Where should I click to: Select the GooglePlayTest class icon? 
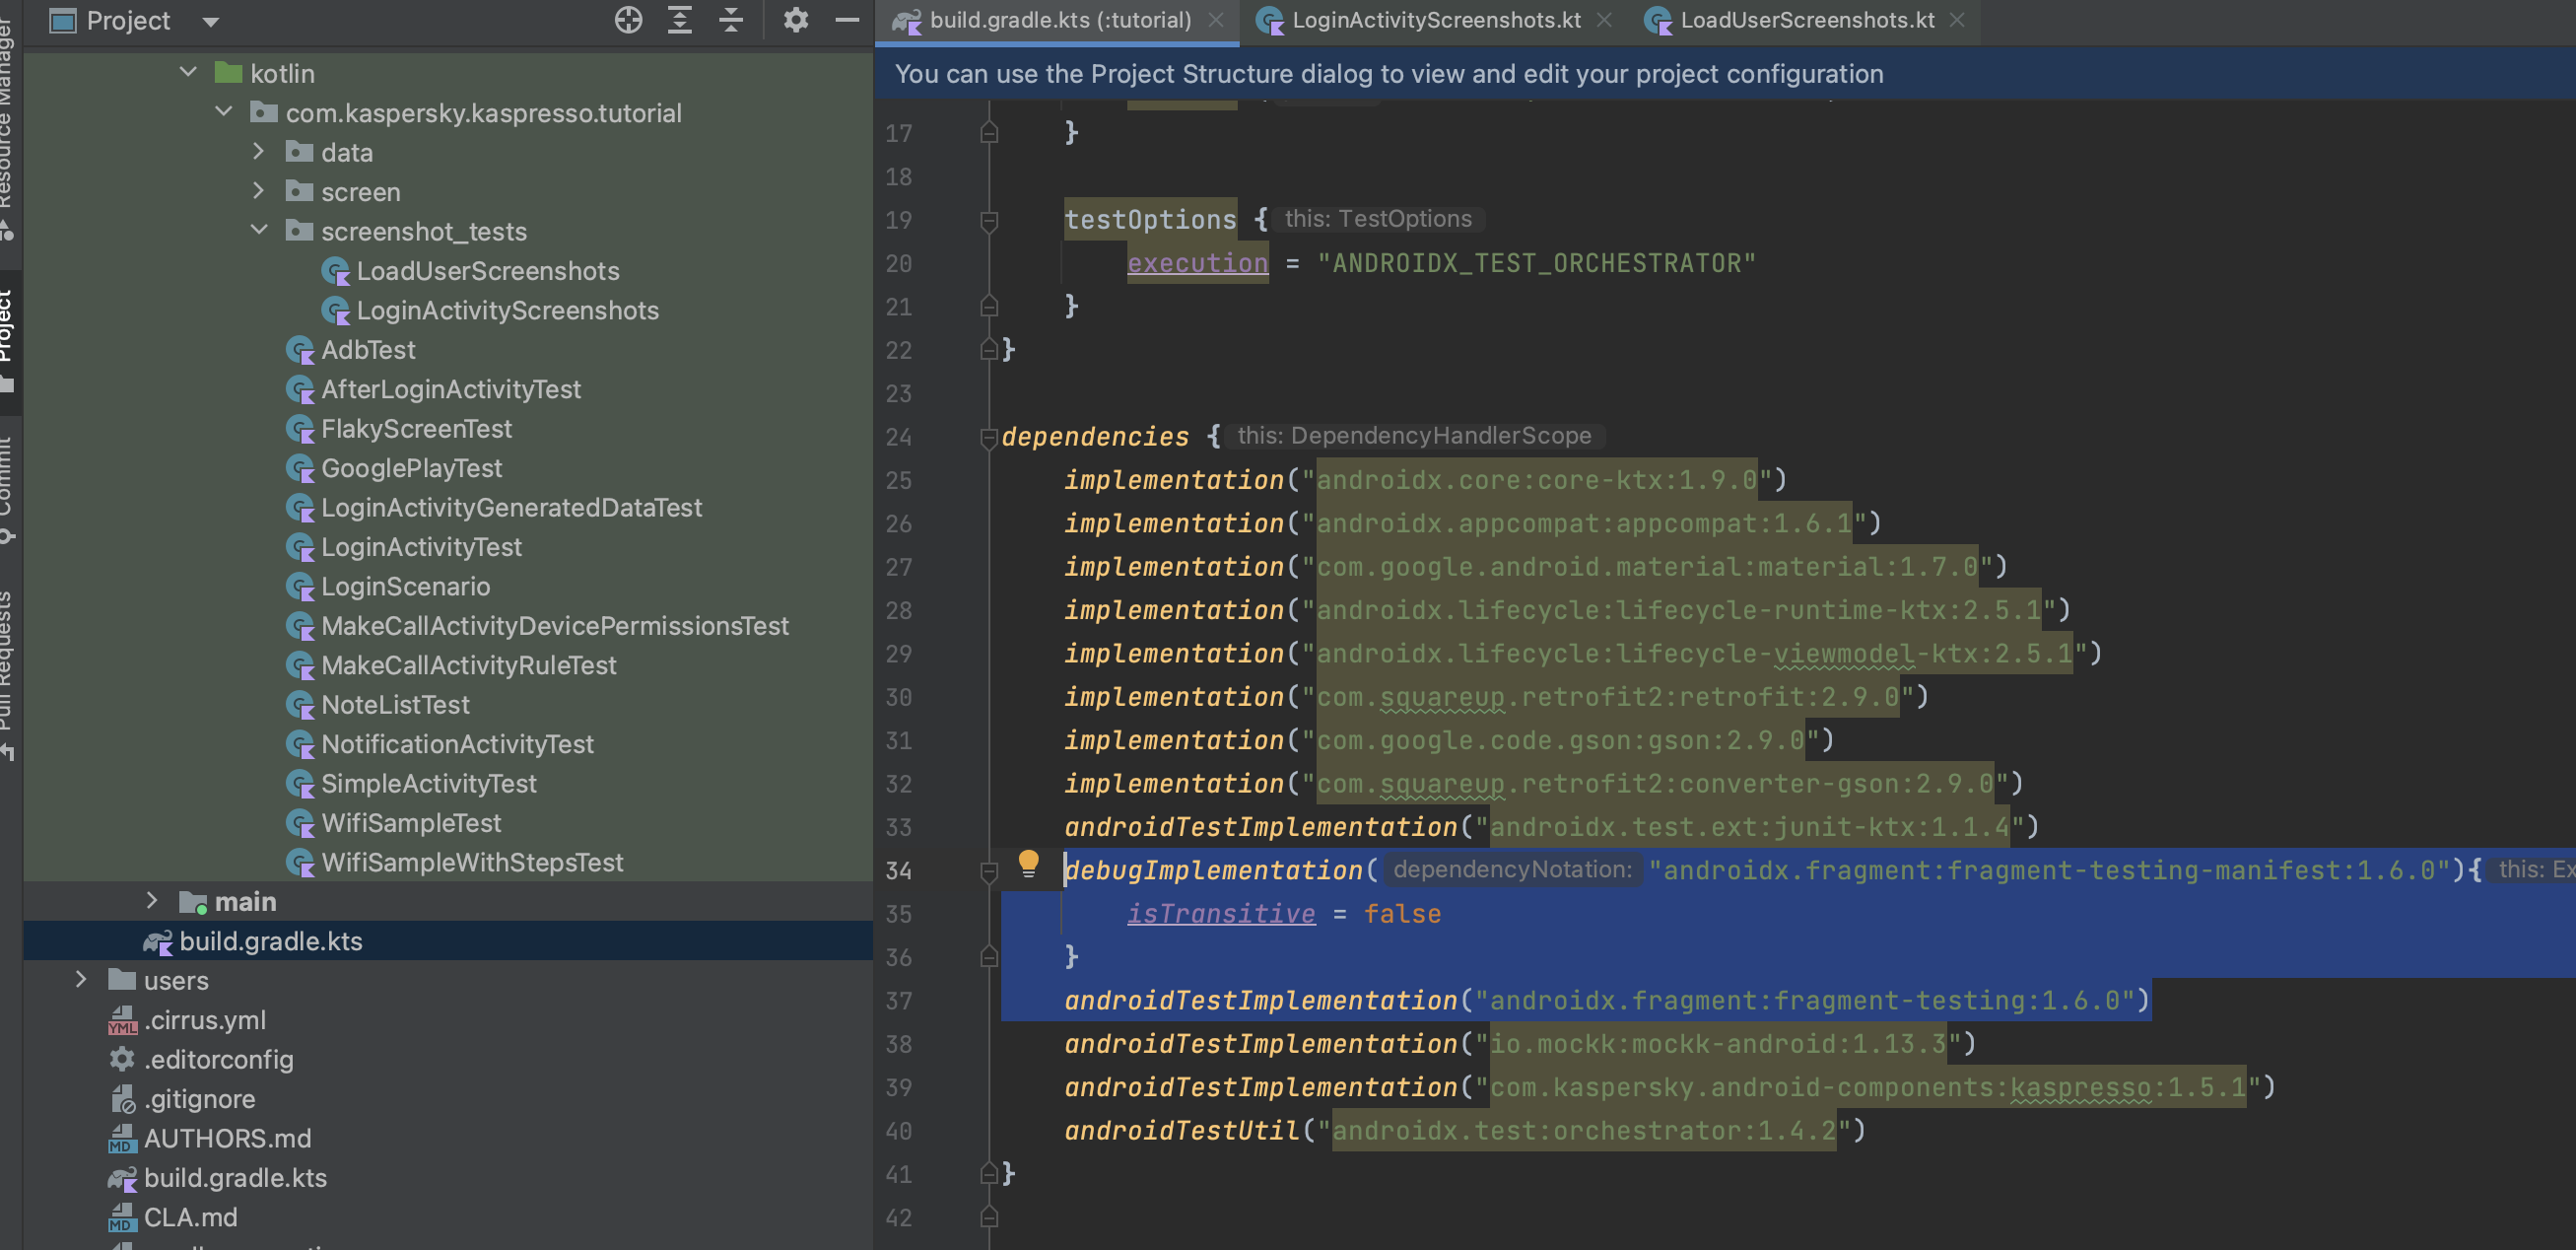pos(300,468)
